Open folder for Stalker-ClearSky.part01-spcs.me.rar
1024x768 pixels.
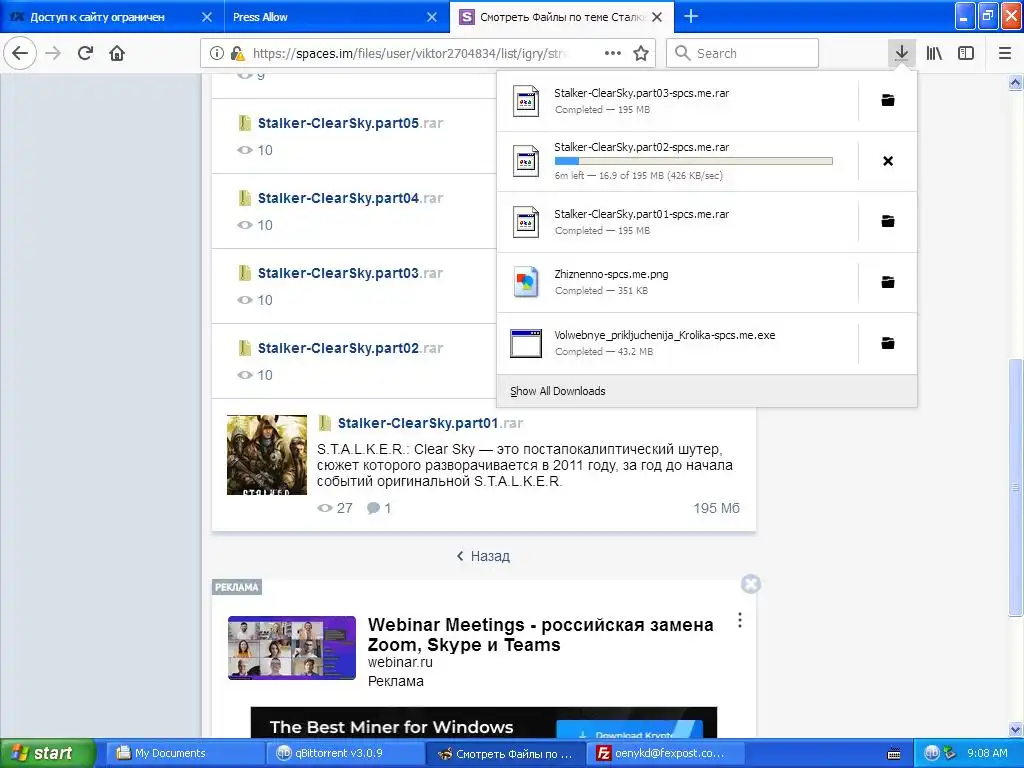click(x=888, y=221)
